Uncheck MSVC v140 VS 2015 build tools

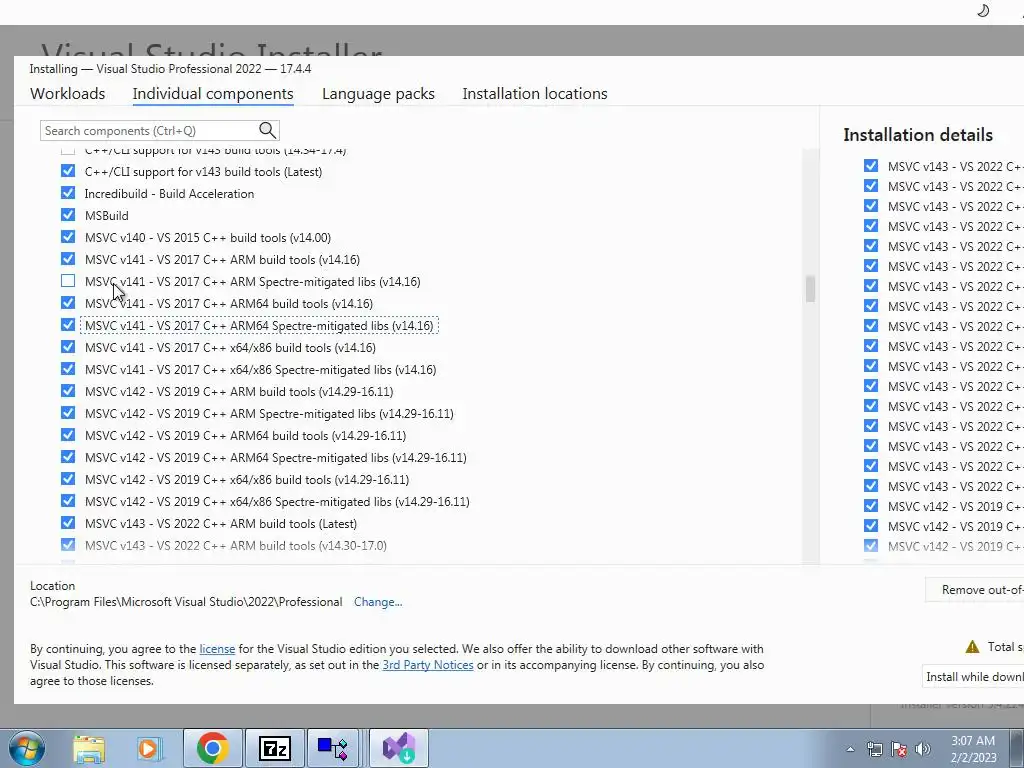point(68,237)
